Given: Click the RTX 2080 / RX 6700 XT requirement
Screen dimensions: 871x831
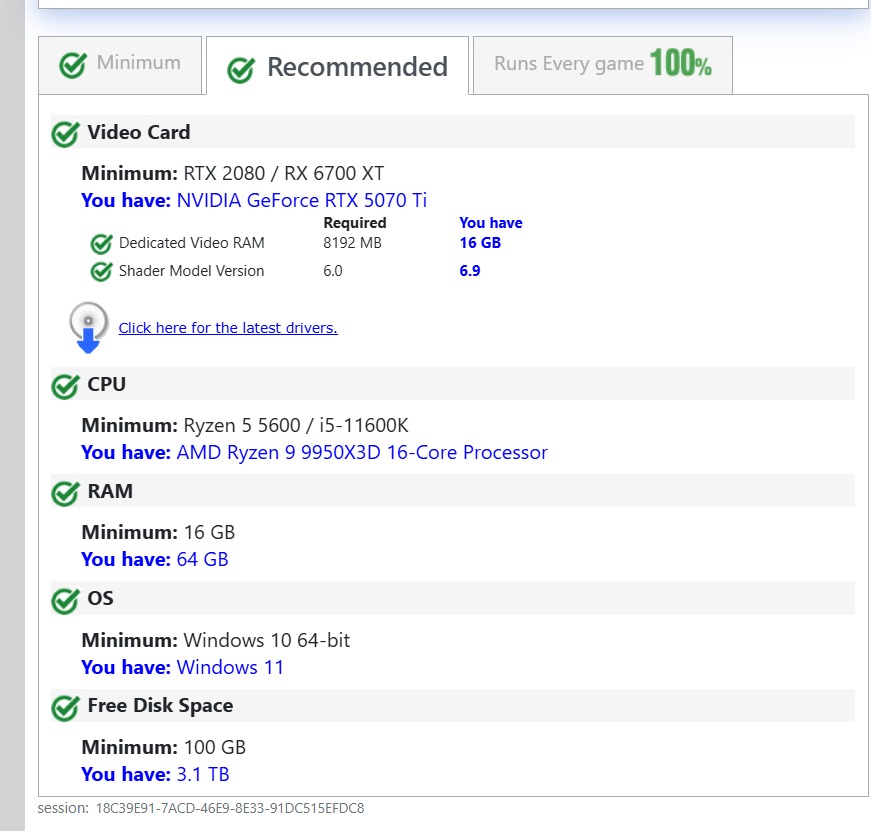Looking at the screenshot, I should (x=284, y=173).
